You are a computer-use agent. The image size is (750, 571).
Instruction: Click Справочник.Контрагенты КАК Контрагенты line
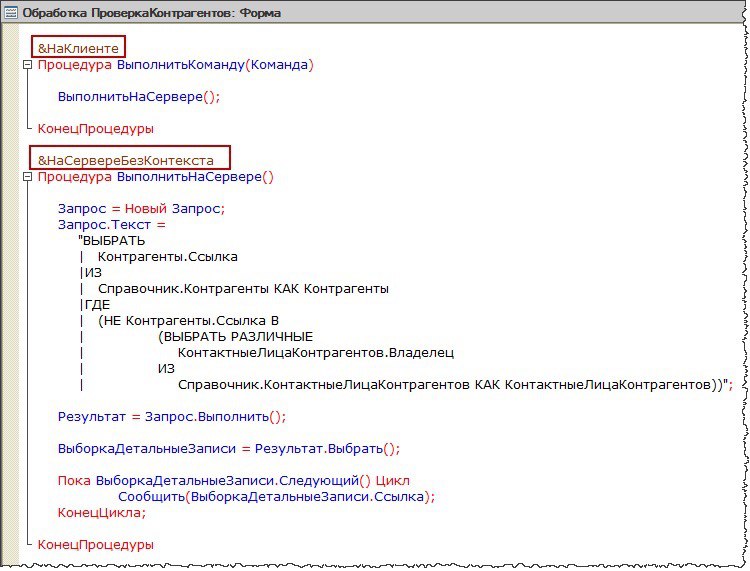click(243, 289)
